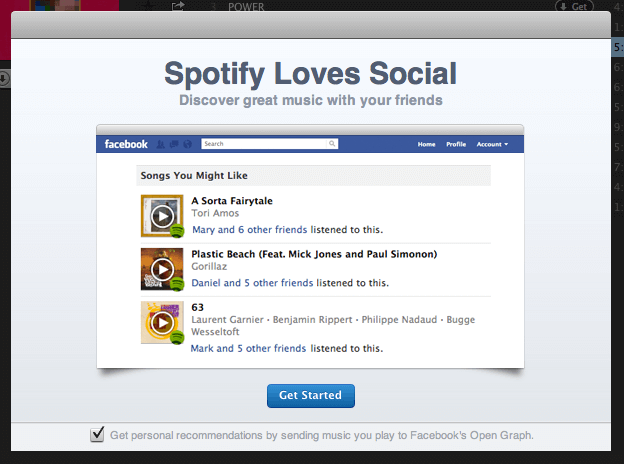The width and height of the screenshot is (624, 464).
Task: Open Facebook notifications globe icon
Action: [x=187, y=144]
